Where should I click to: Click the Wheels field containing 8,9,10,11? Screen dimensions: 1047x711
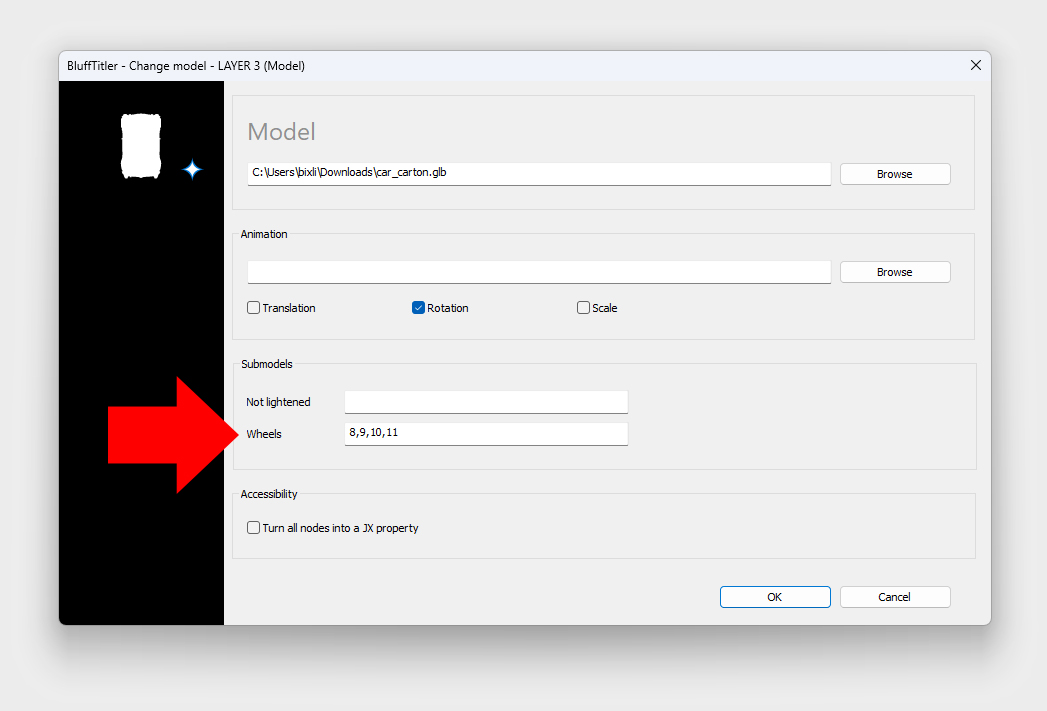pyautogui.click(x=486, y=433)
